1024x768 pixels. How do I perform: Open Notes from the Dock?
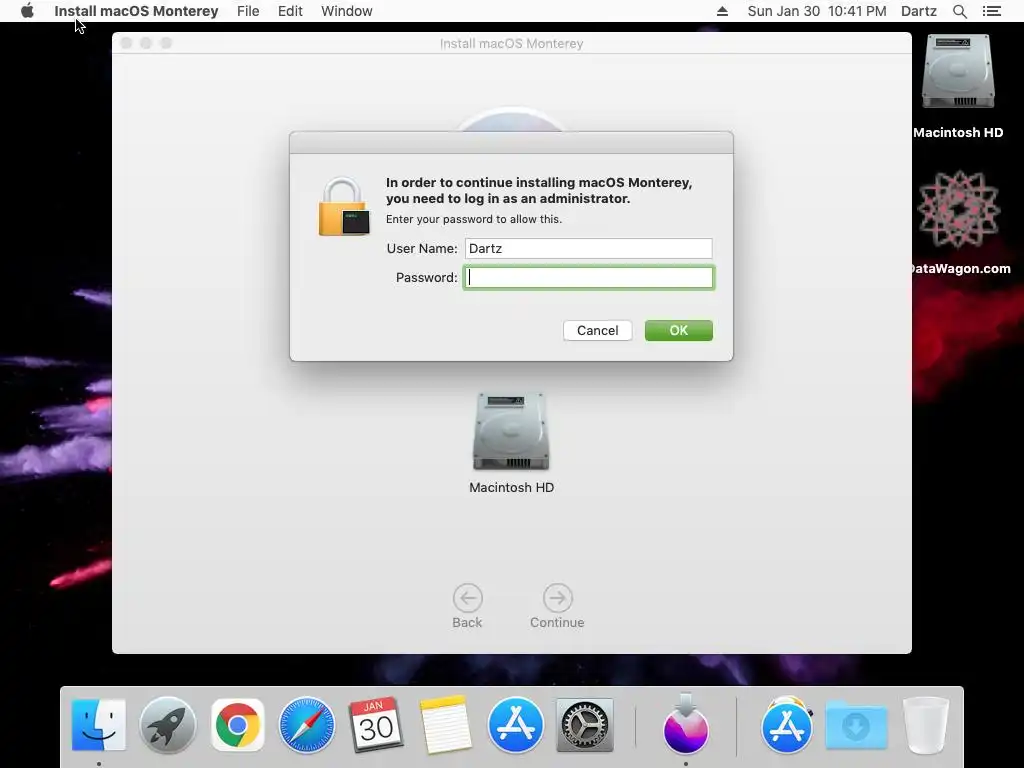pyautogui.click(x=445, y=725)
